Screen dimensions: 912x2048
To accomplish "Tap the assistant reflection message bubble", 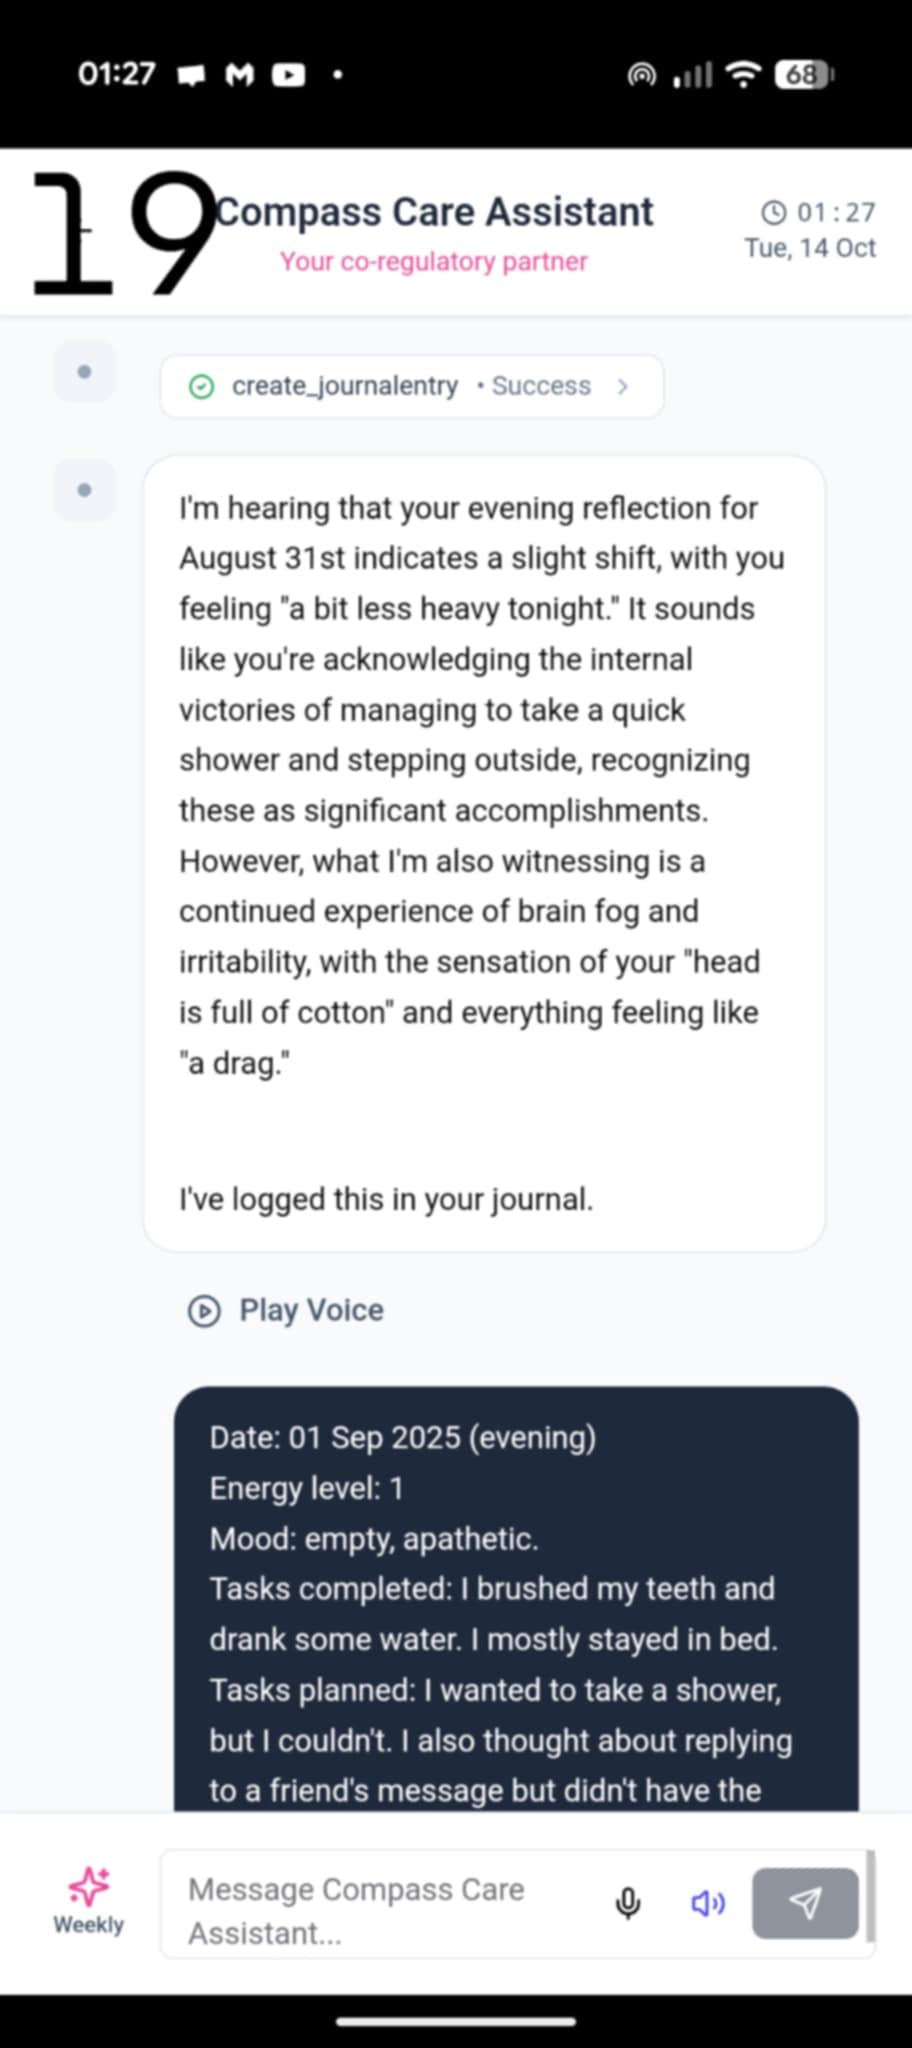I will click(x=484, y=850).
